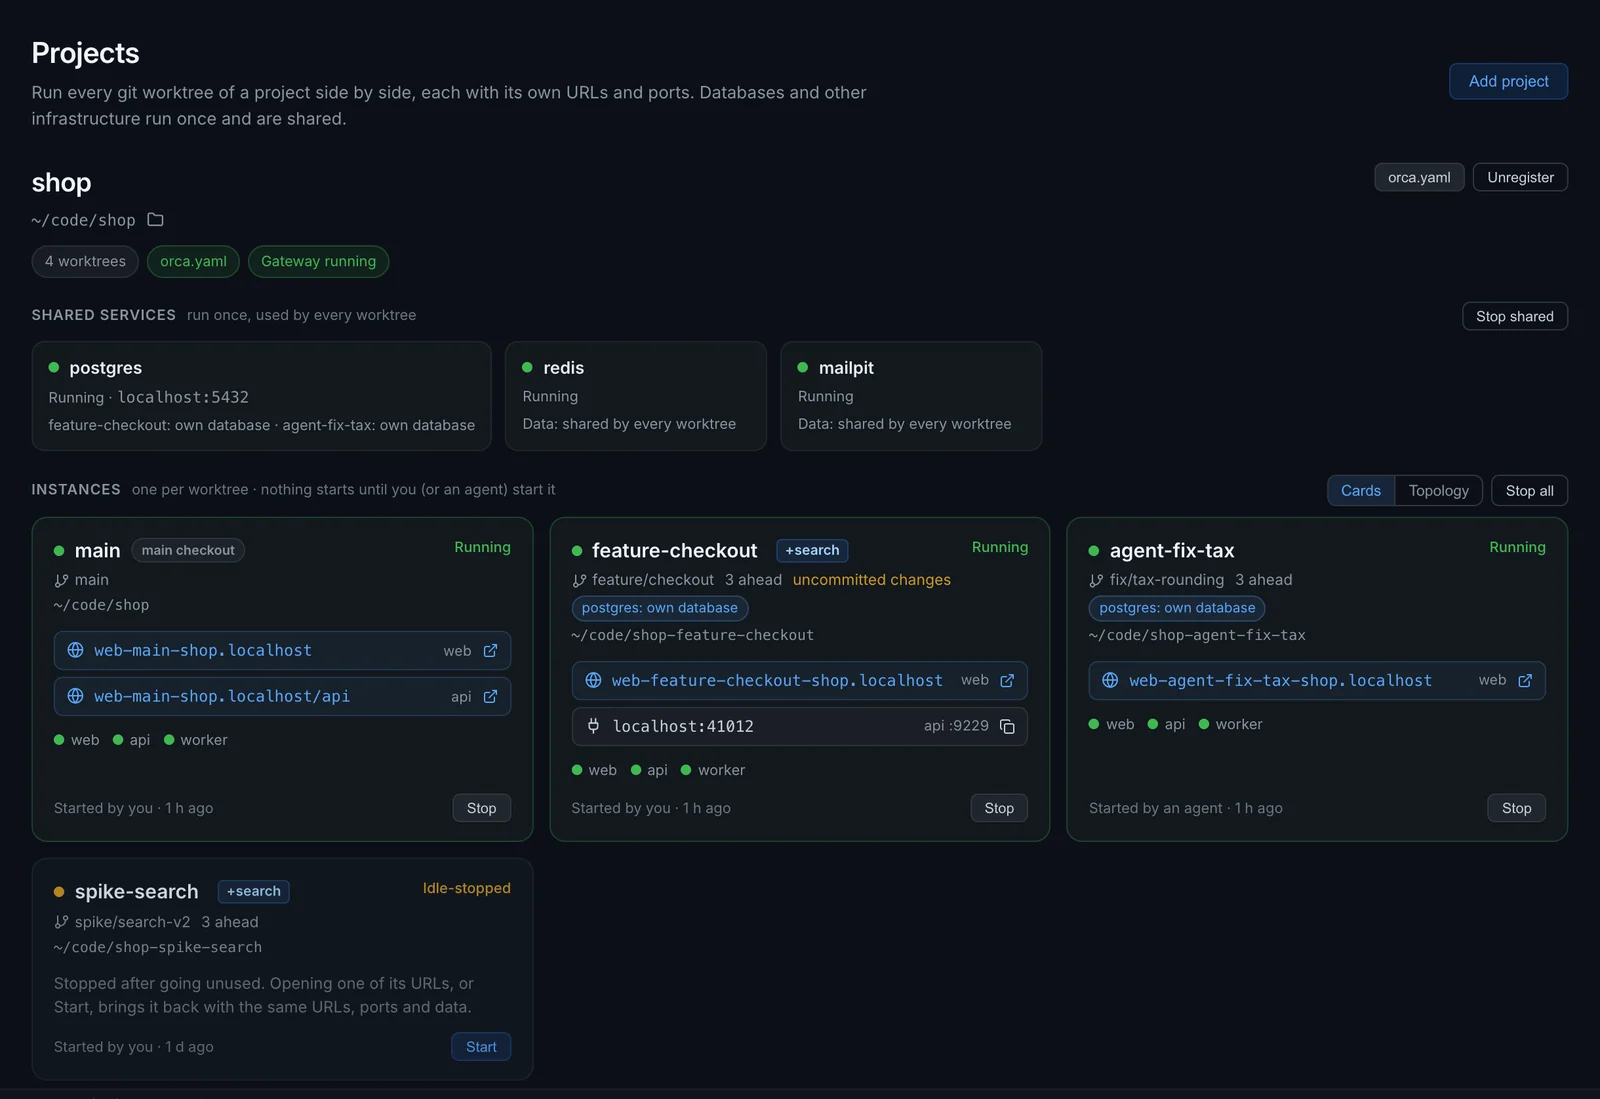Click main checkout badge on main card

coord(188,551)
